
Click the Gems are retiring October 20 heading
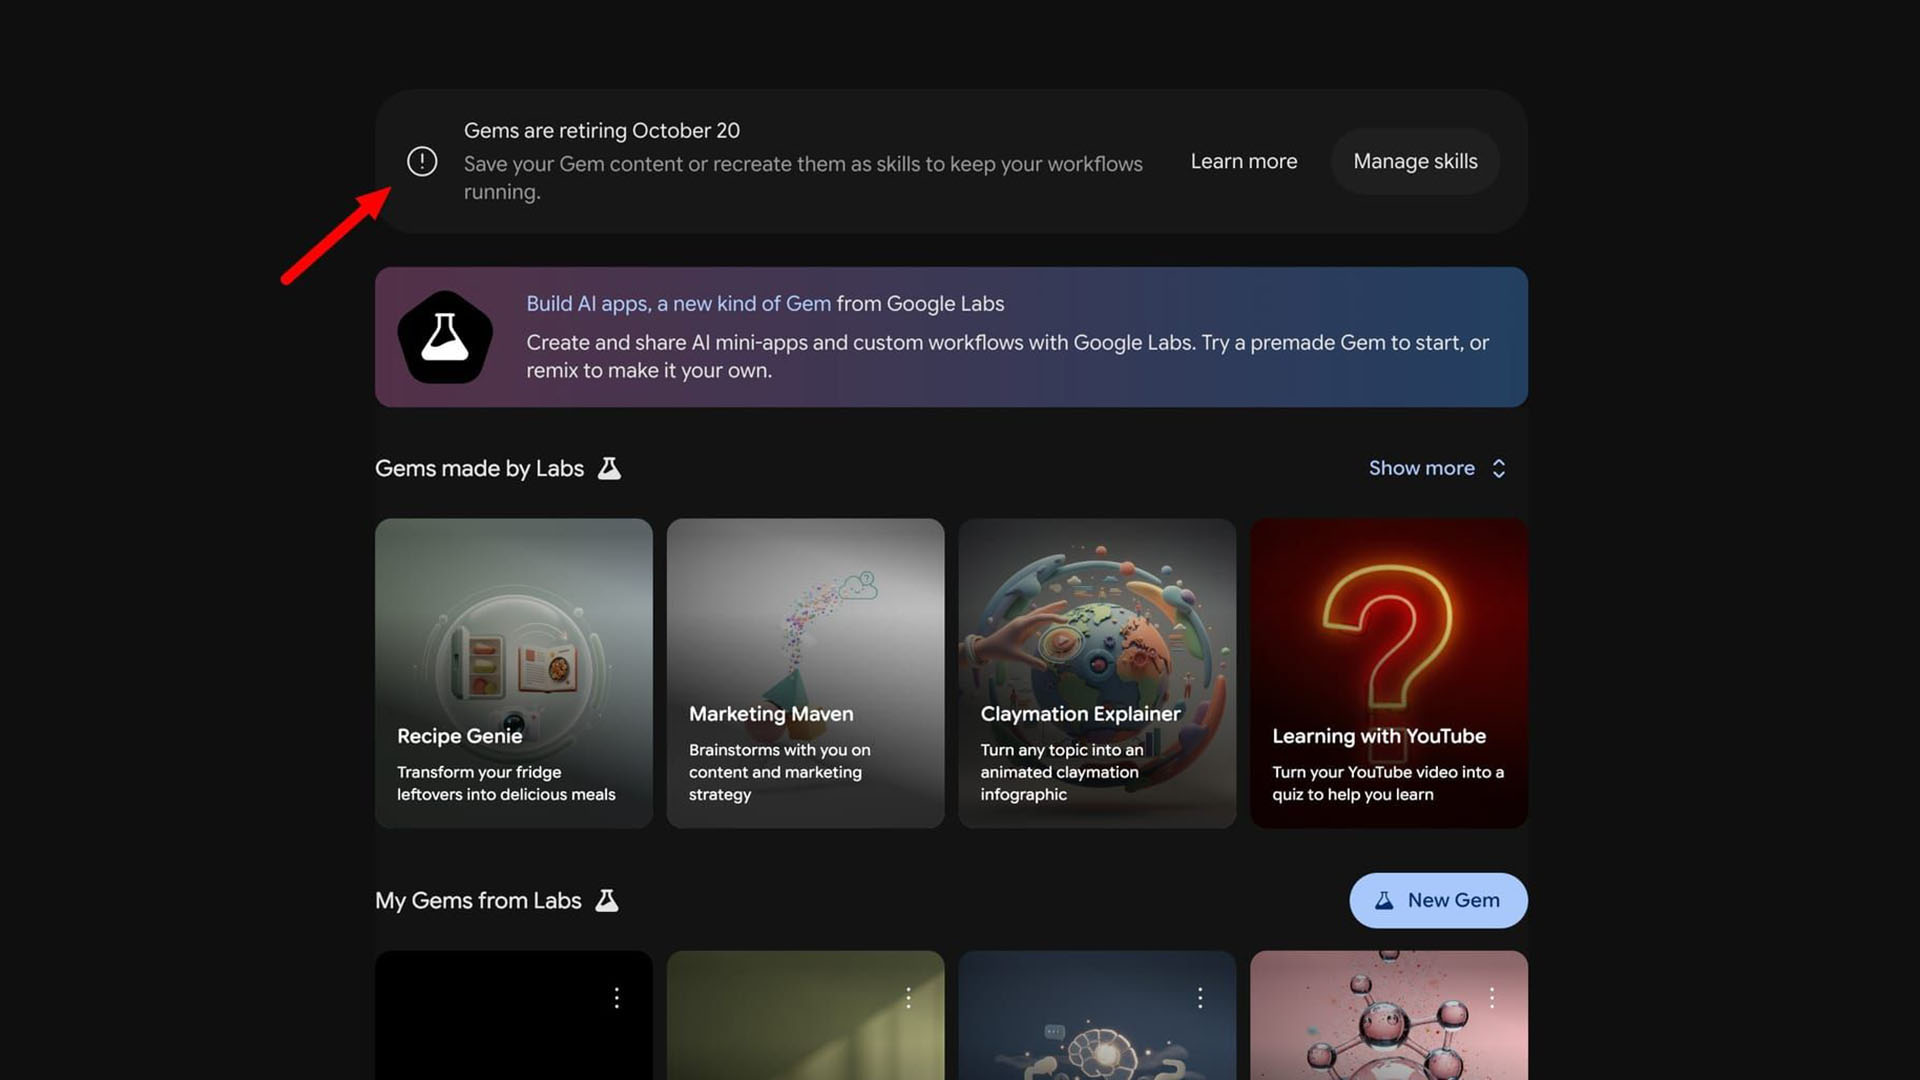[602, 130]
